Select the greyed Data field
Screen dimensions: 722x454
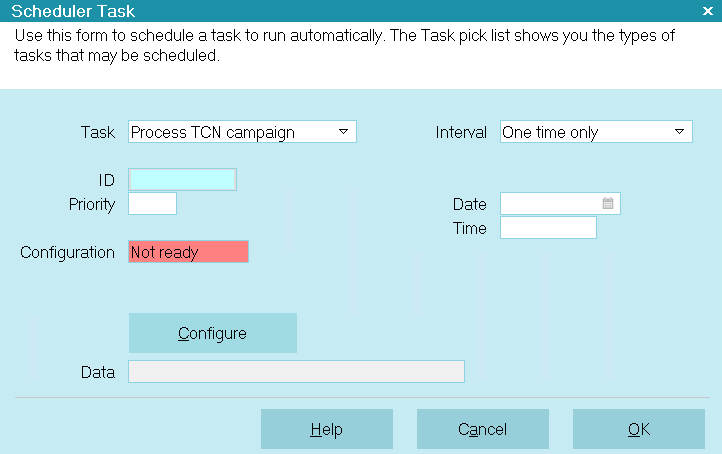point(297,372)
